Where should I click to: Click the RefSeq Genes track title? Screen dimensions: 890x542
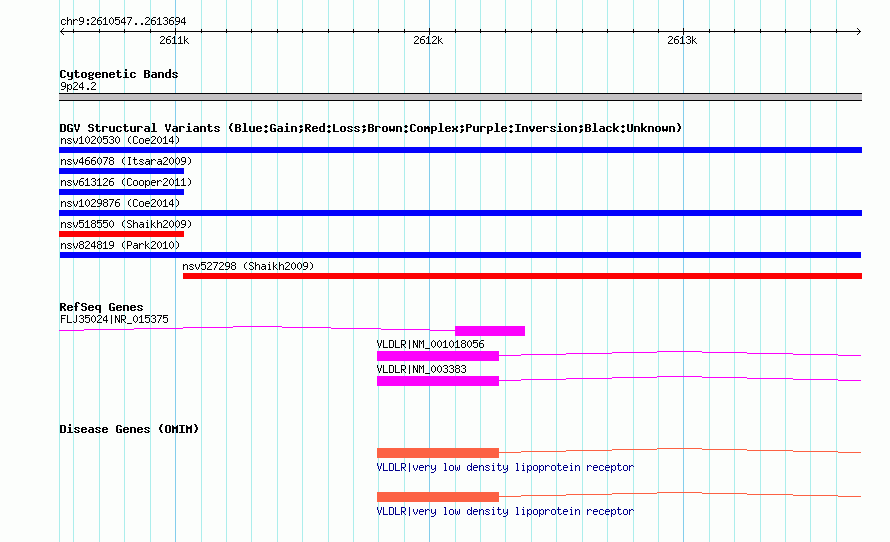(101, 307)
